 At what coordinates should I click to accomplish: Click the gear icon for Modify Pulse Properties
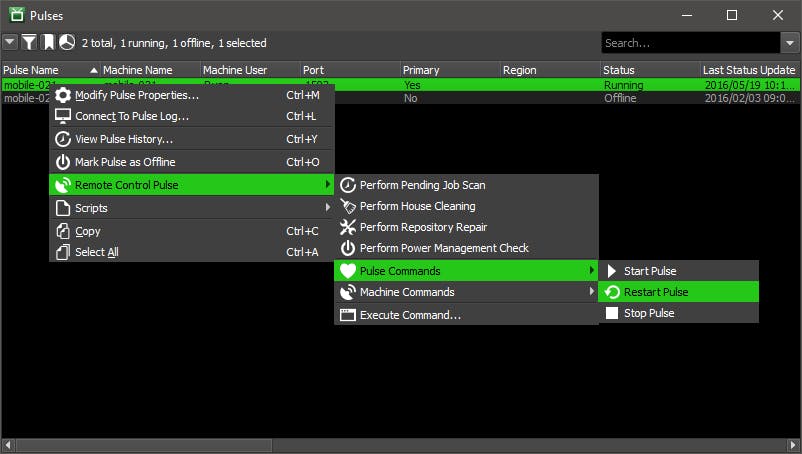point(62,95)
